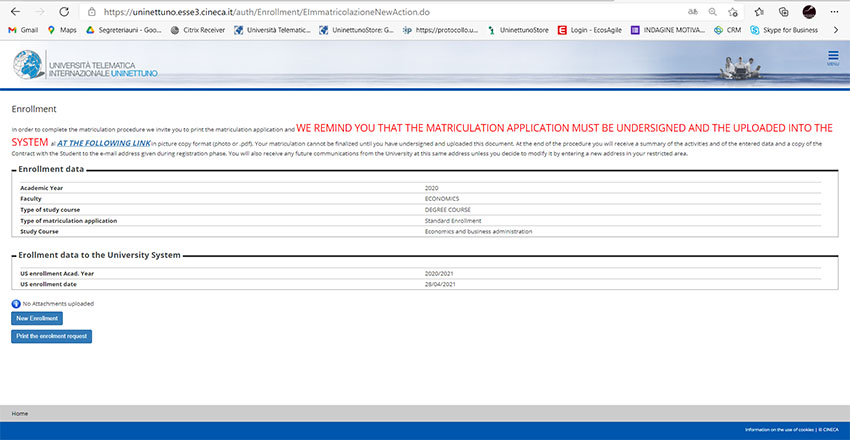The width and height of the screenshot is (850, 440).
Task: Open the CRM bookmark
Action: [x=728, y=30]
